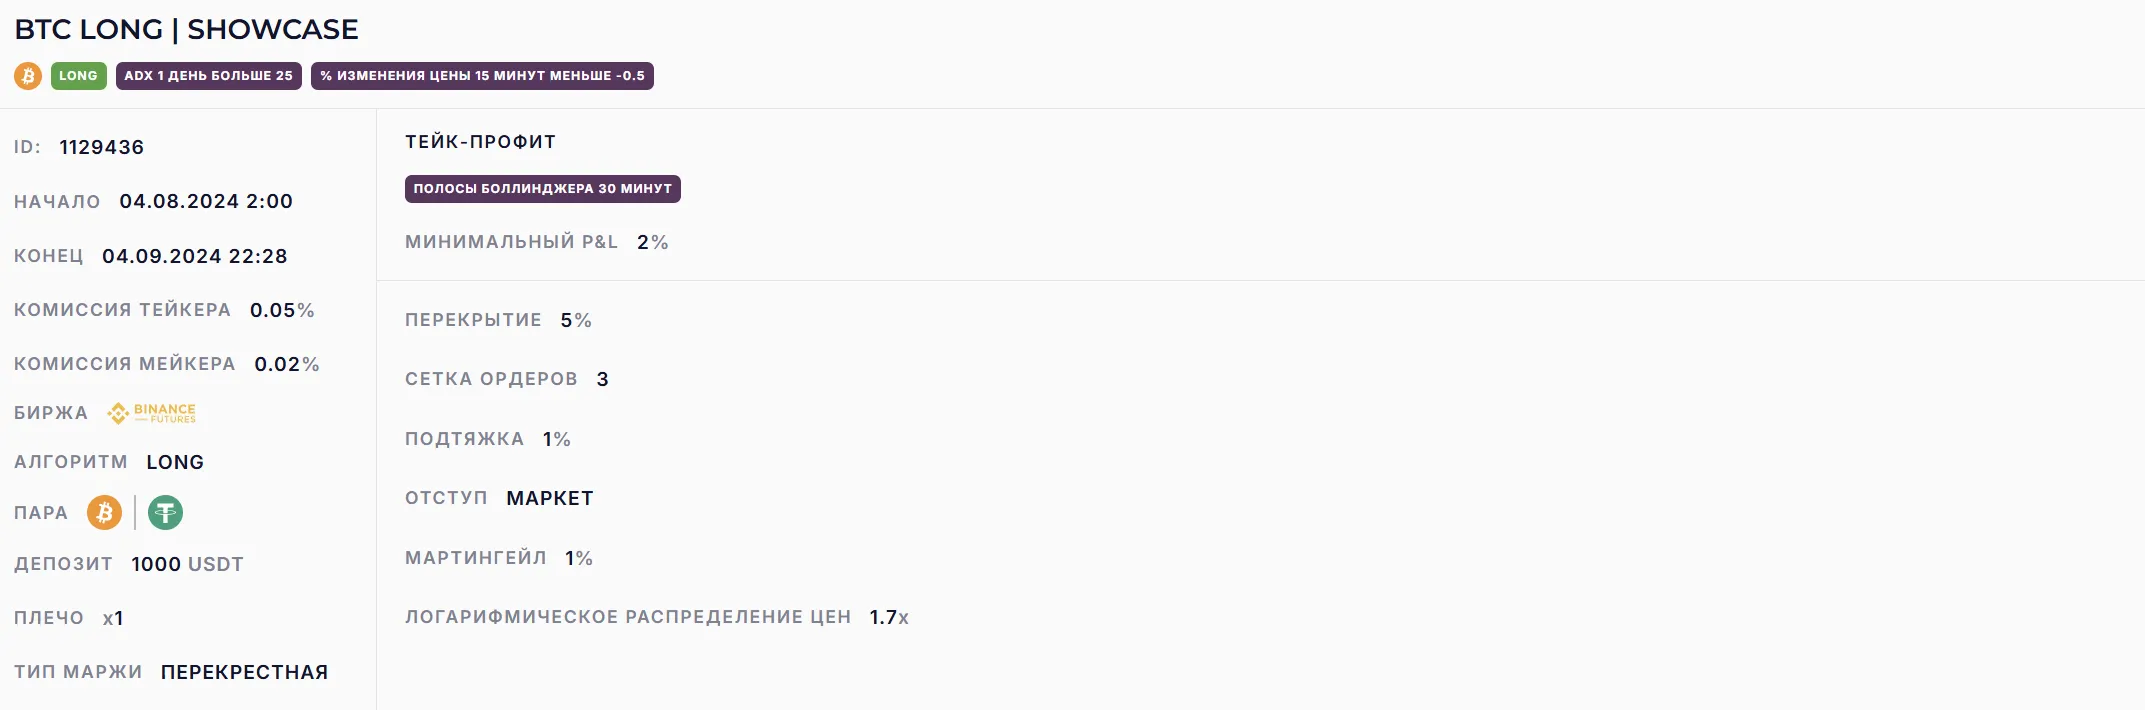Click the Bitcoin icon under the title

click(28, 76)
